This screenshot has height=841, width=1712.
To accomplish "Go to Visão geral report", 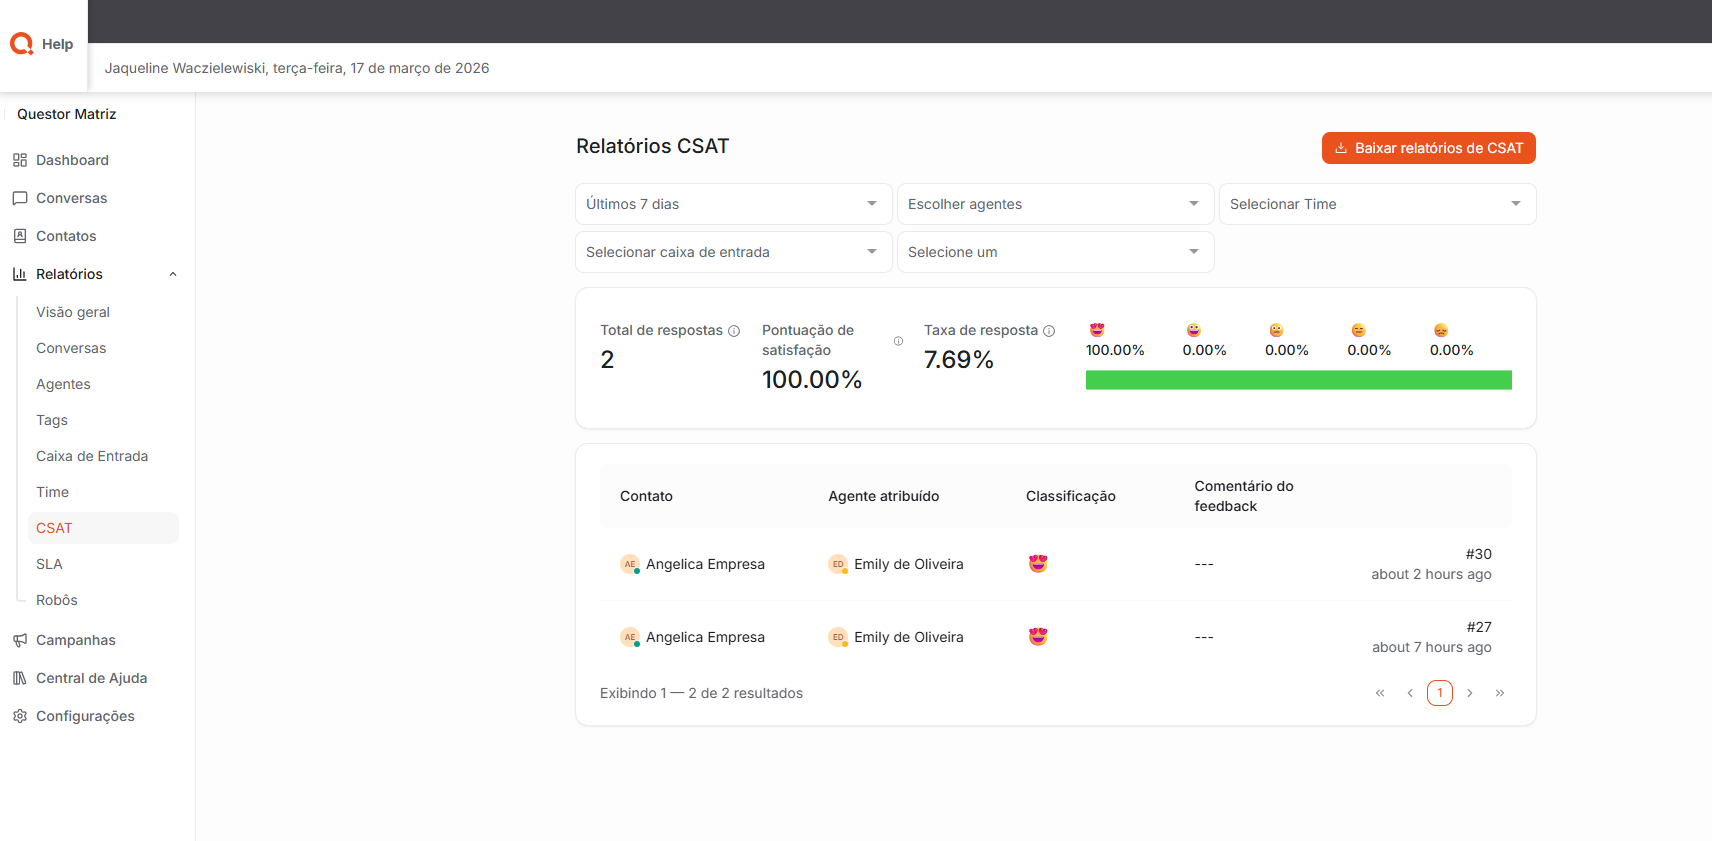I will [x=73, y=312].
